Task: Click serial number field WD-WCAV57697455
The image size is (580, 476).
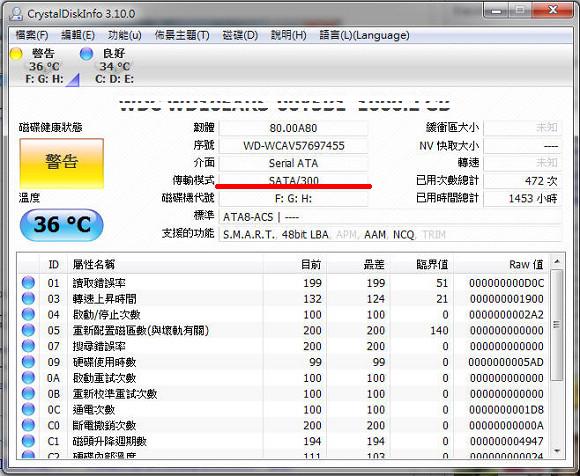Action: (x=293, y=145)
